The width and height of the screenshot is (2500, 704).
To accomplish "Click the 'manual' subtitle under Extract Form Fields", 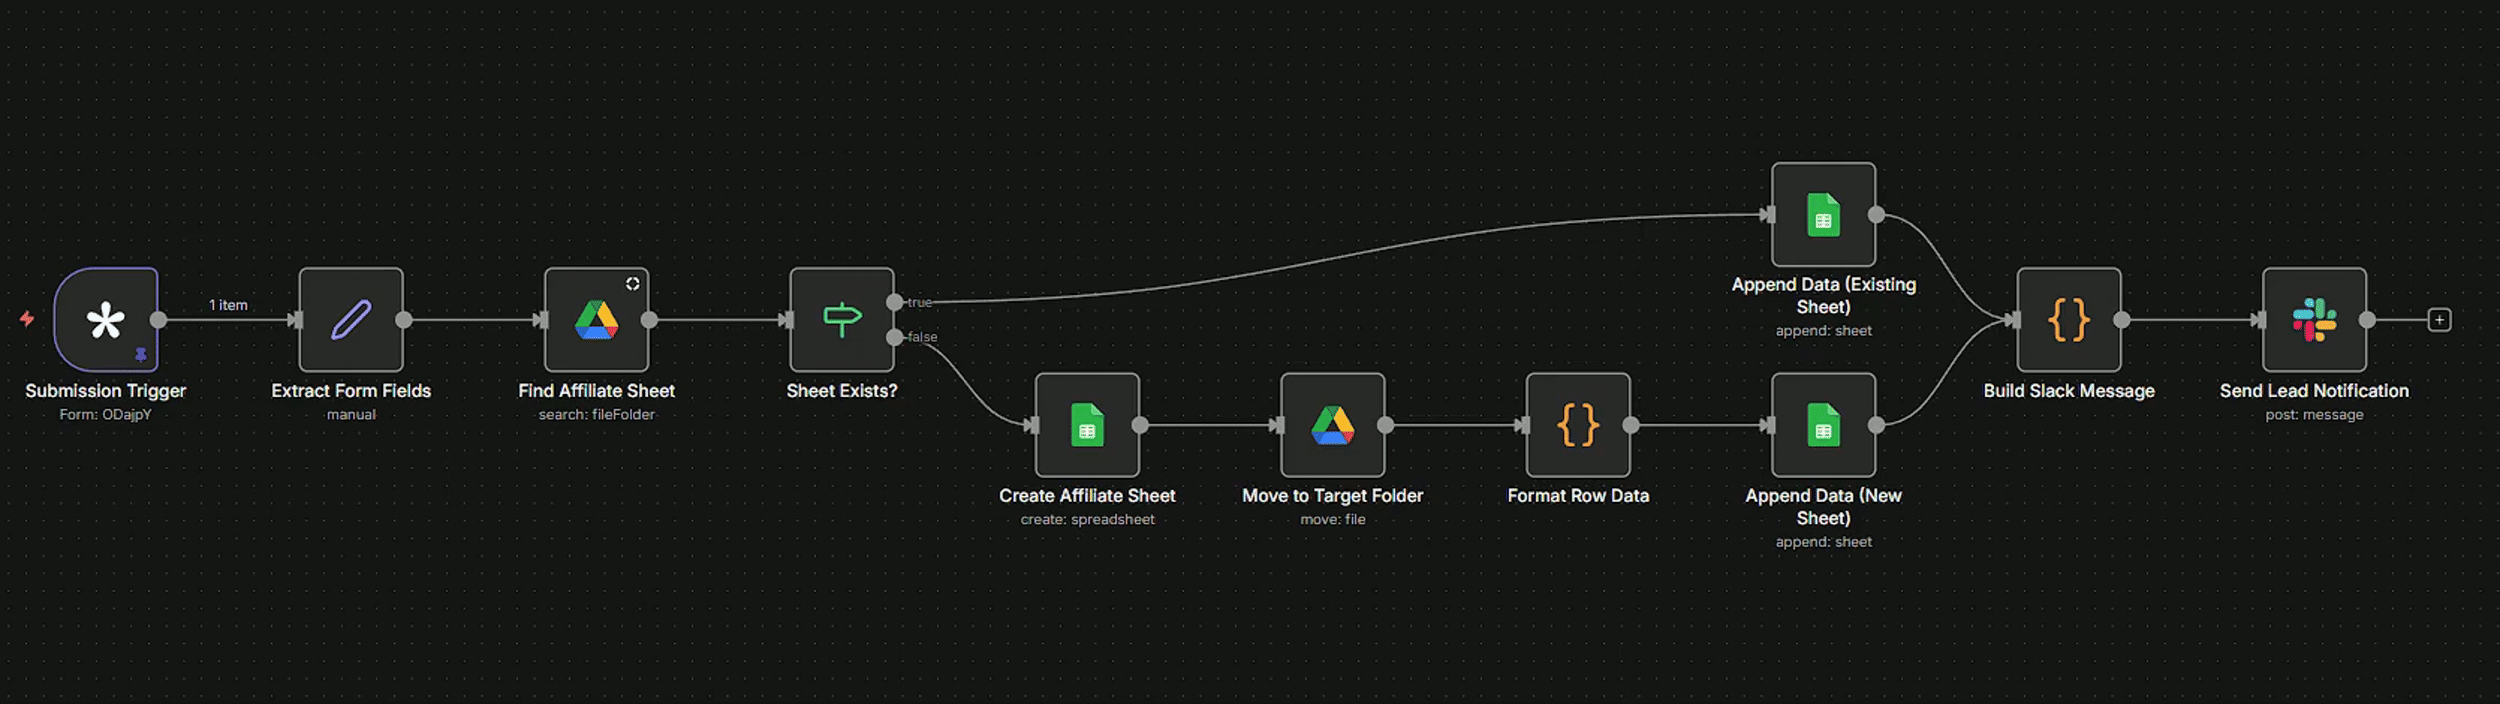I will pos(351,415).
